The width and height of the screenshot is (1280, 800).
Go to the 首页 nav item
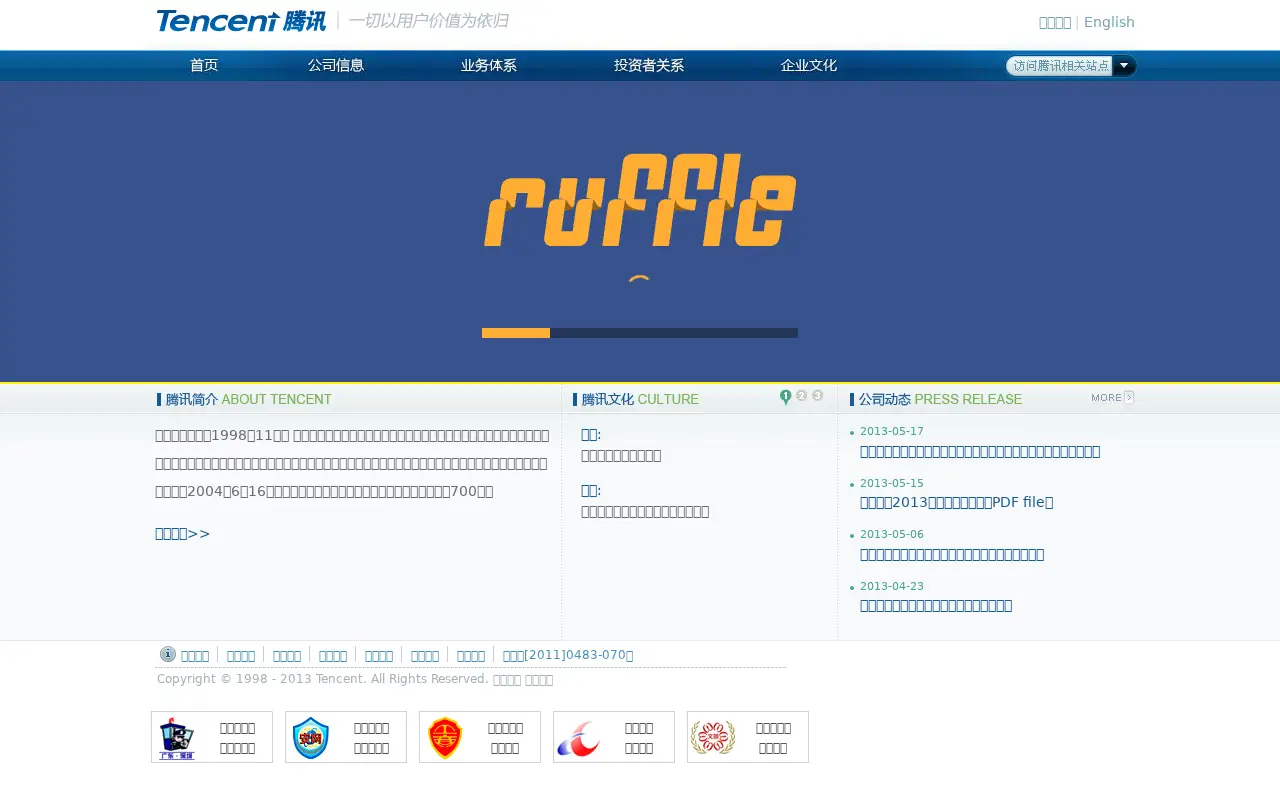204,65
